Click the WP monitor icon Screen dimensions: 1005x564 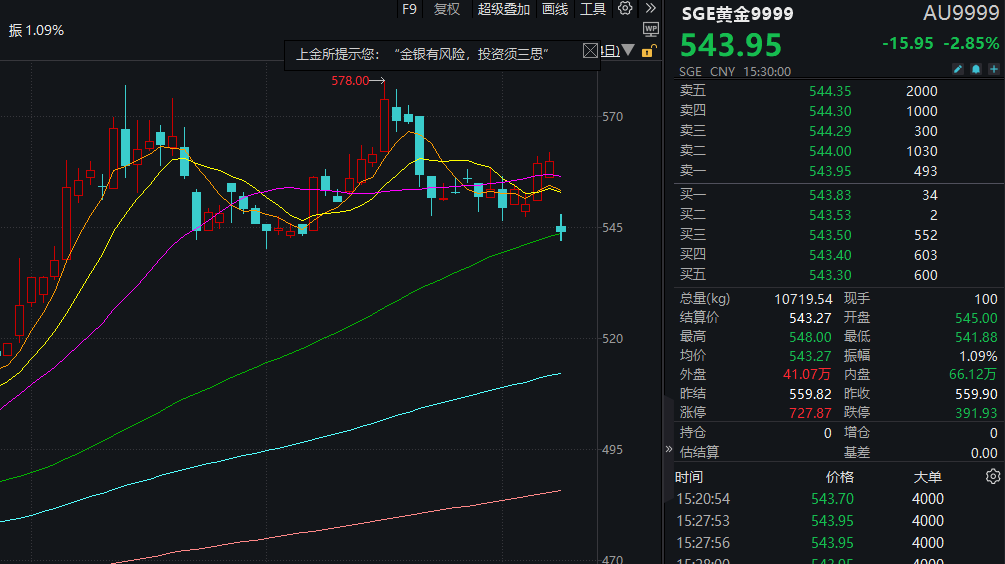pos(650,30)
